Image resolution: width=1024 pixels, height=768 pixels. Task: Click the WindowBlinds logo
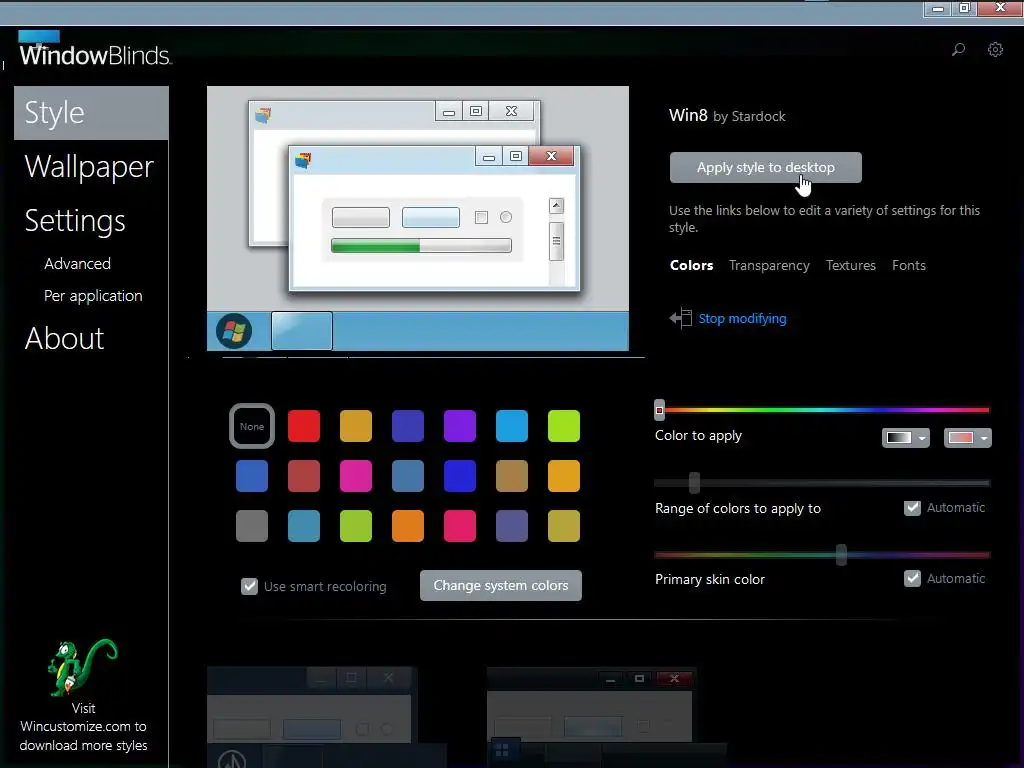click(x=95, y=50)
